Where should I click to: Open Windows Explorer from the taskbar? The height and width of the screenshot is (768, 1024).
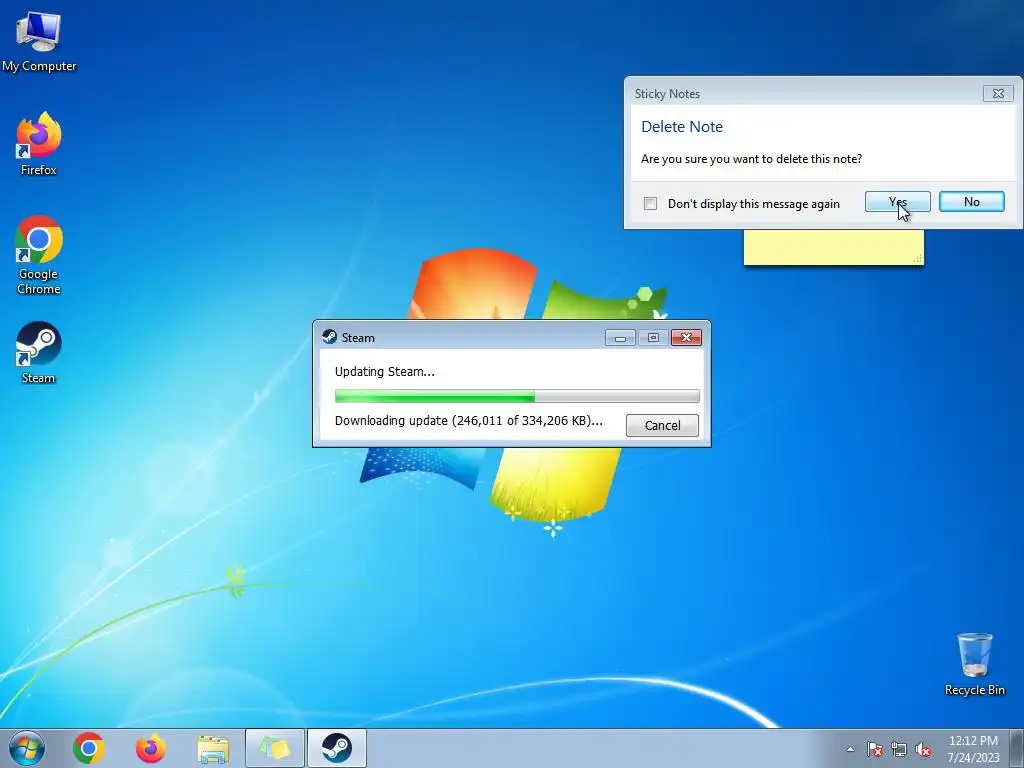pos(213,748)
